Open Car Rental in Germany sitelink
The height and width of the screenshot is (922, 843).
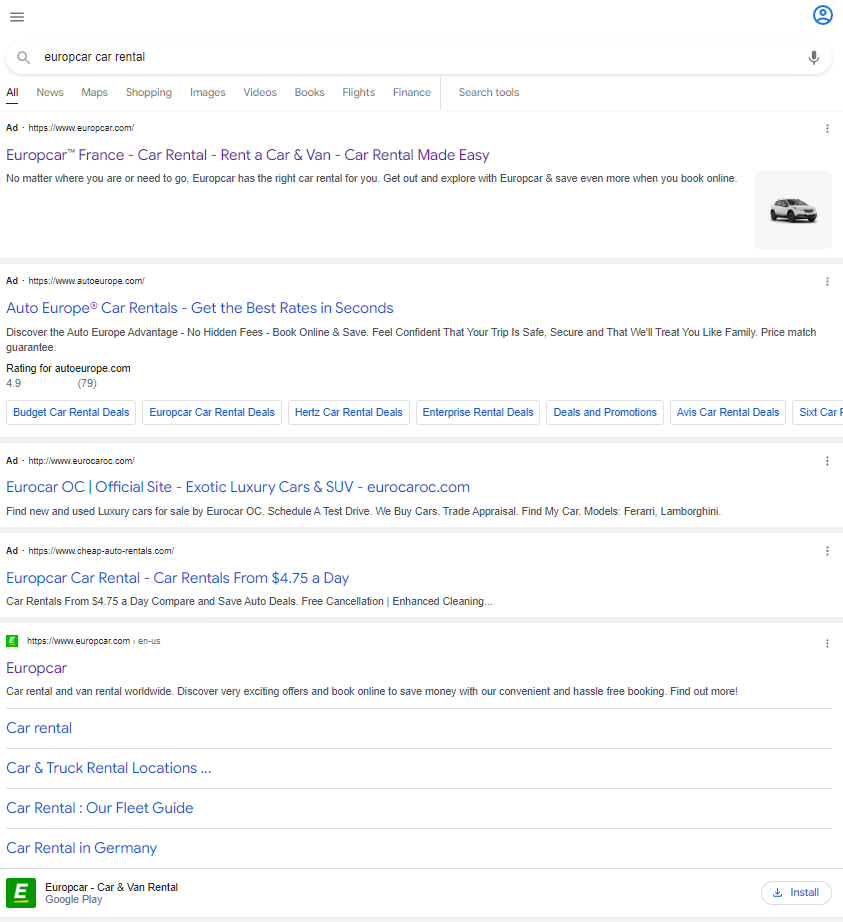click(x=82, y=848)
